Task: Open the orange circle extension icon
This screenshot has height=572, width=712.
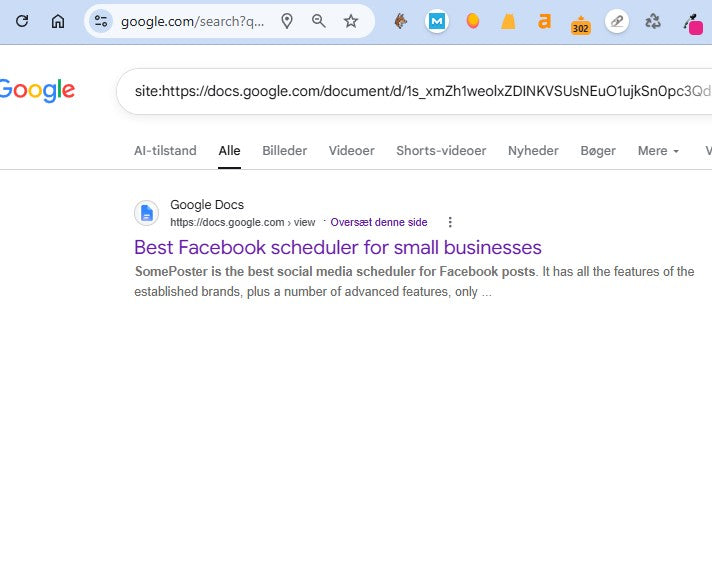Action: pos(473,21)
